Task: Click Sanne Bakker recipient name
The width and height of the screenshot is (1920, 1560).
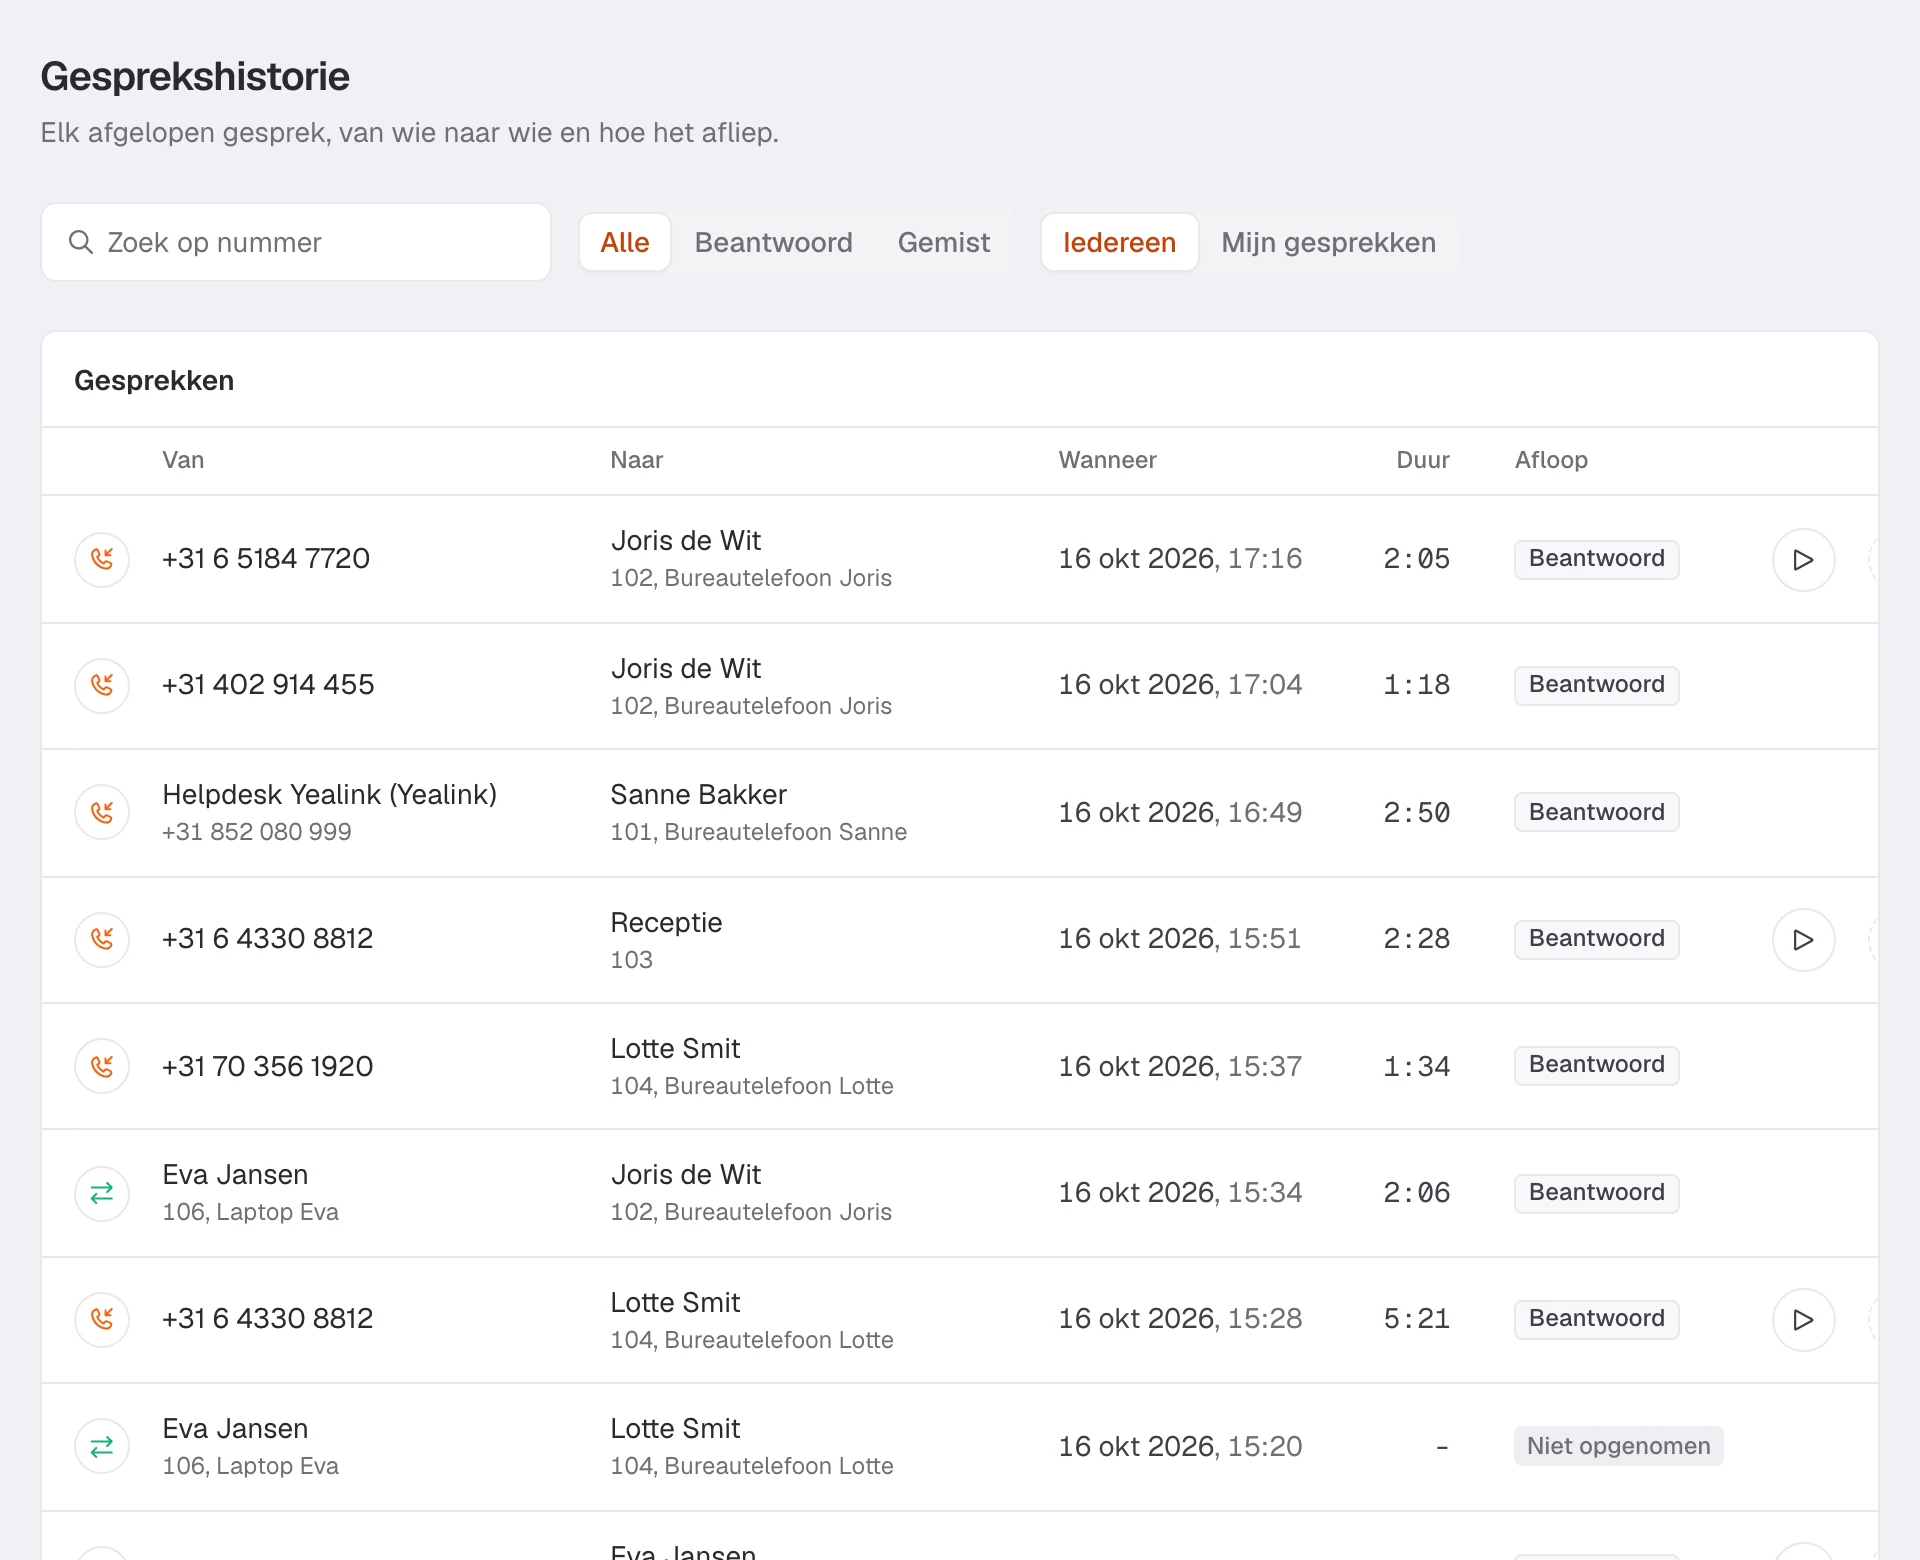Action: (x=698, y=794)
